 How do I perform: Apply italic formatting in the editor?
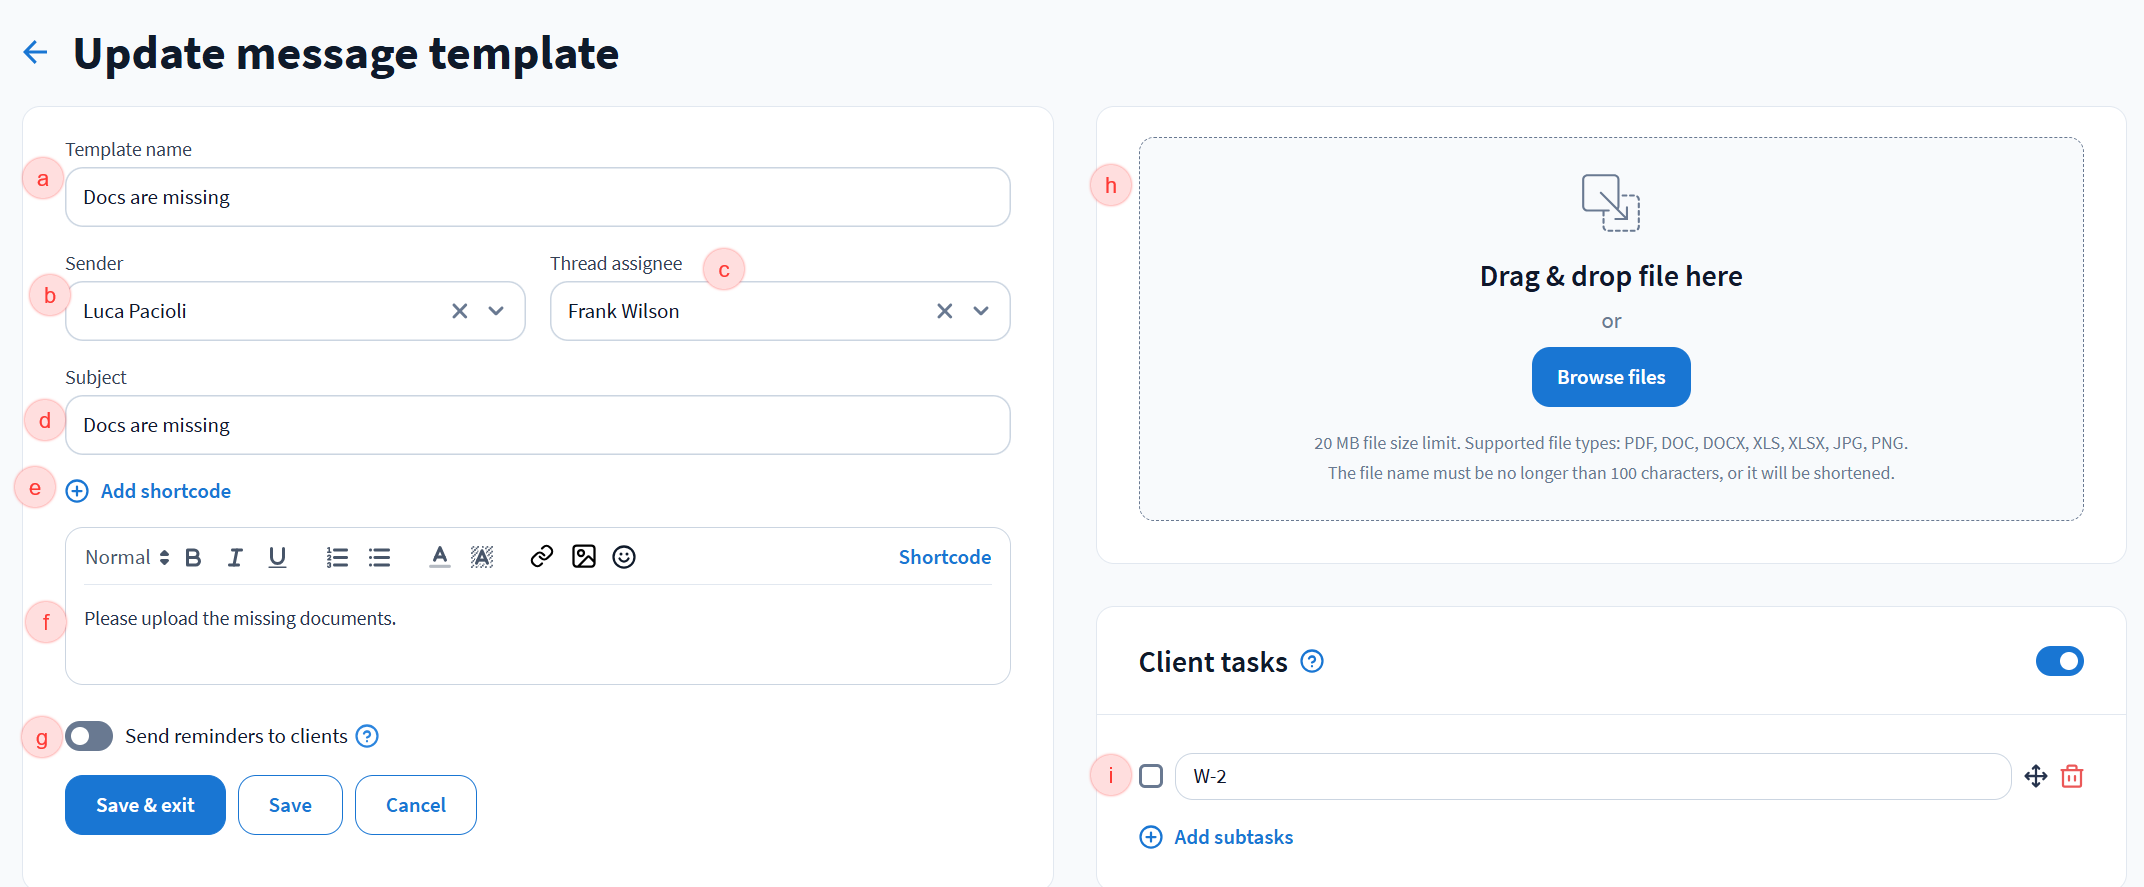235,558
